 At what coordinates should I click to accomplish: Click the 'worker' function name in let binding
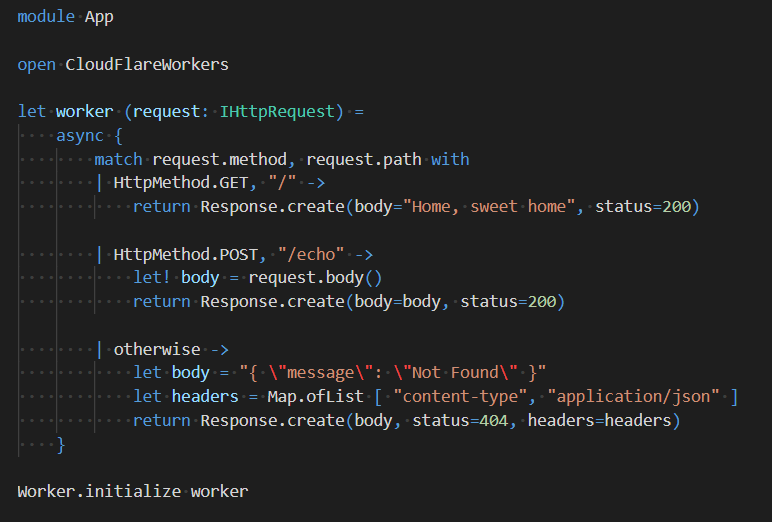(84, 111)
